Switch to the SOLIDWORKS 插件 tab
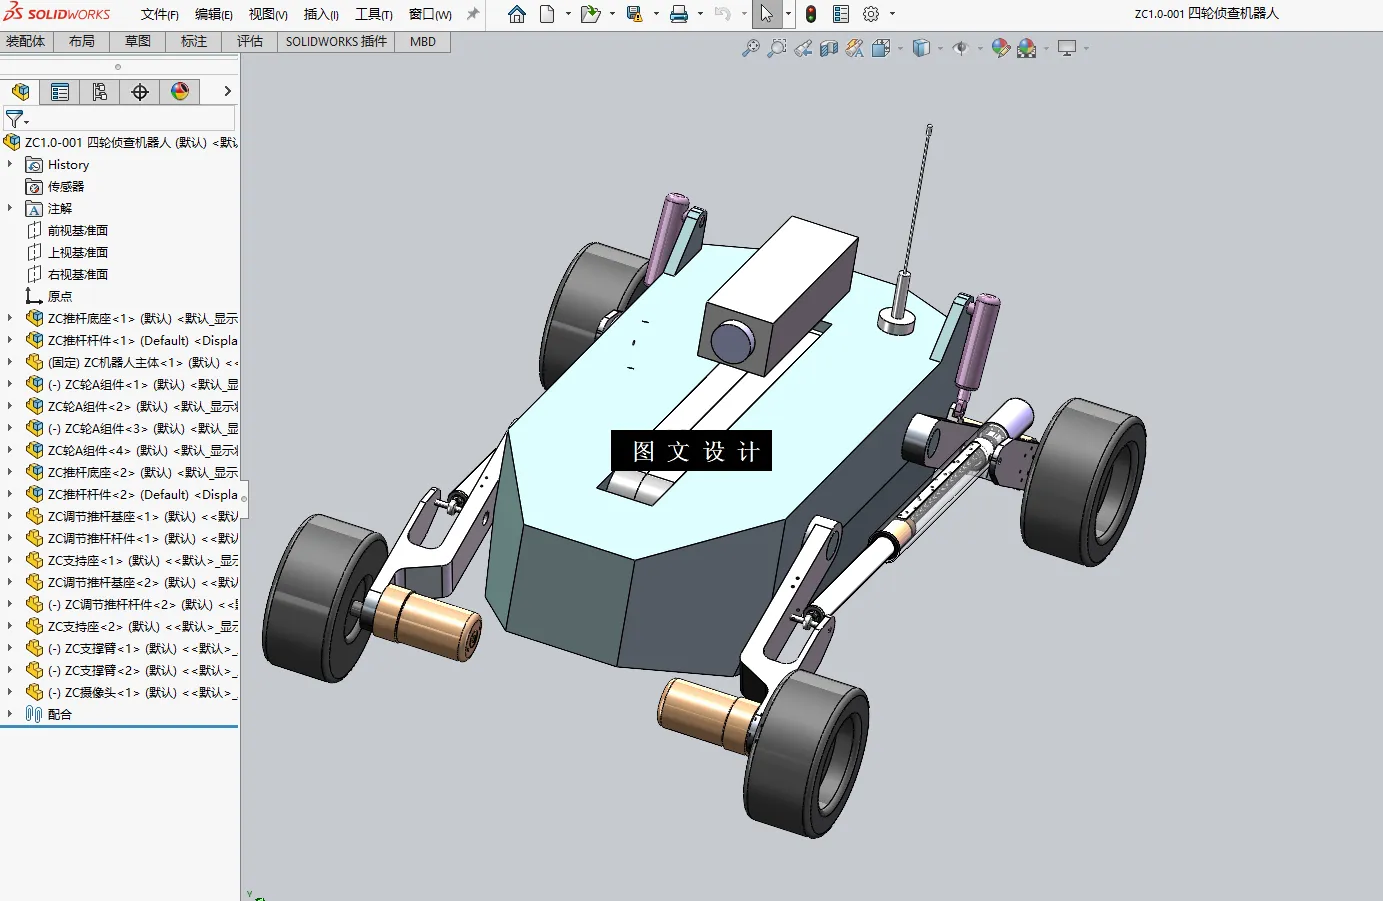 336,41
